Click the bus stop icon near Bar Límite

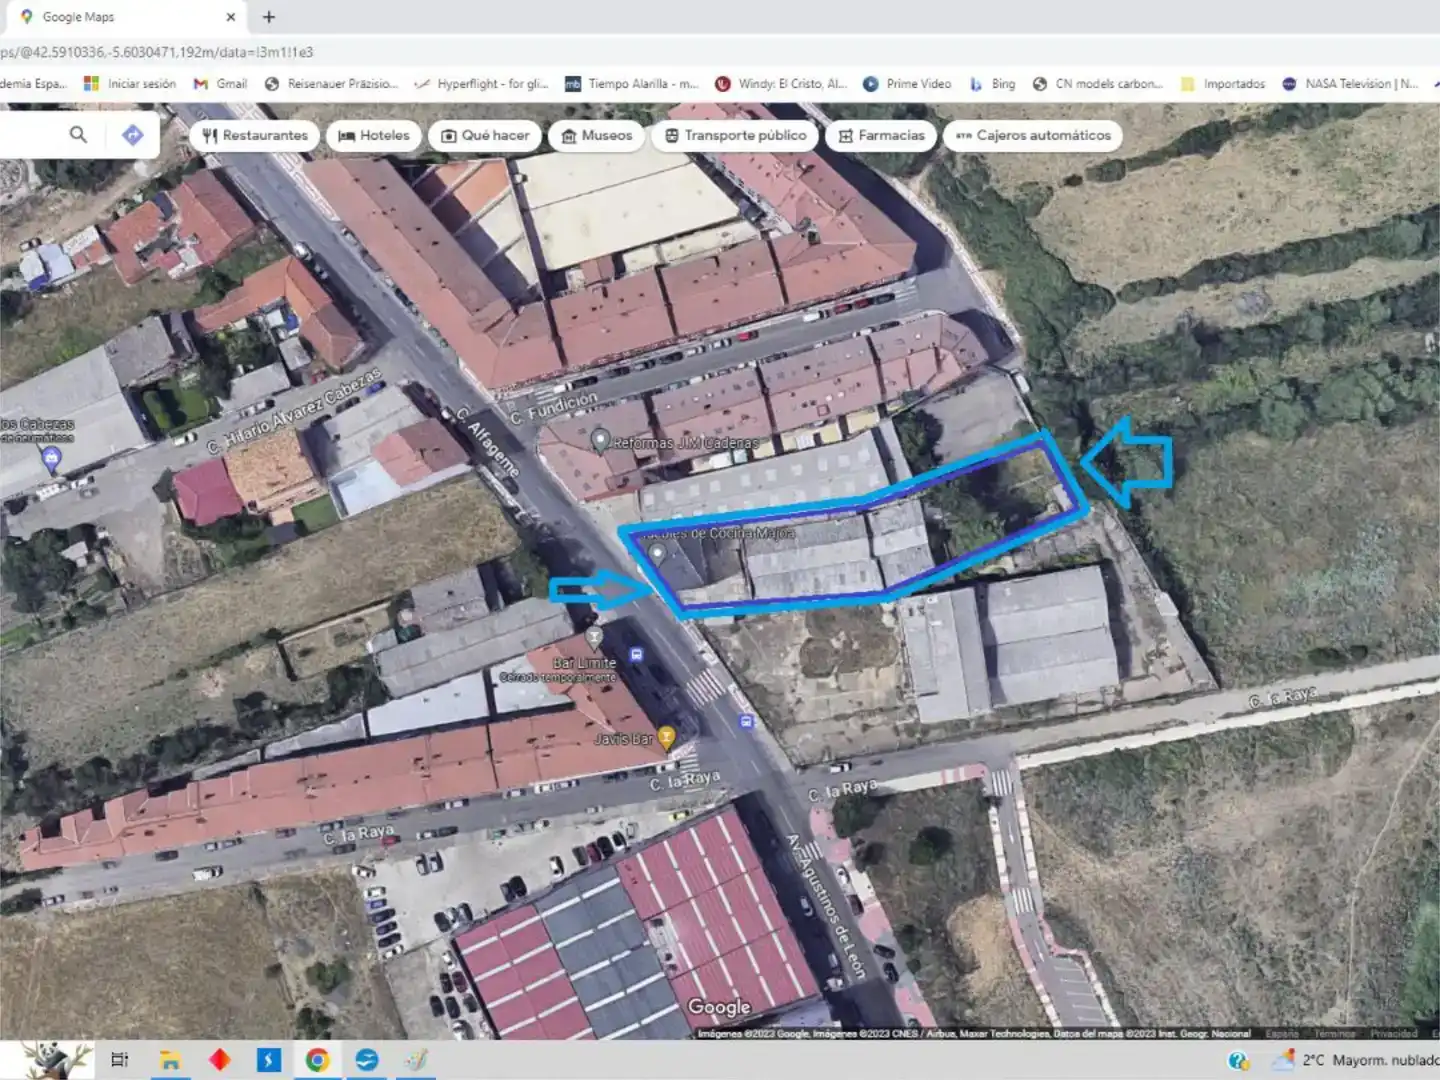[x=636, y=656]
